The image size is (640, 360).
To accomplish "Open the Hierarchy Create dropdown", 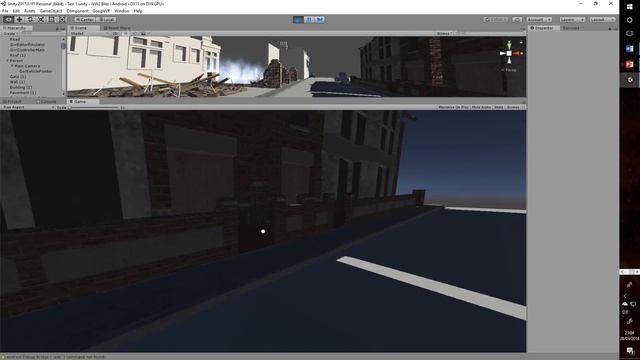I will (x=10, y=33).
